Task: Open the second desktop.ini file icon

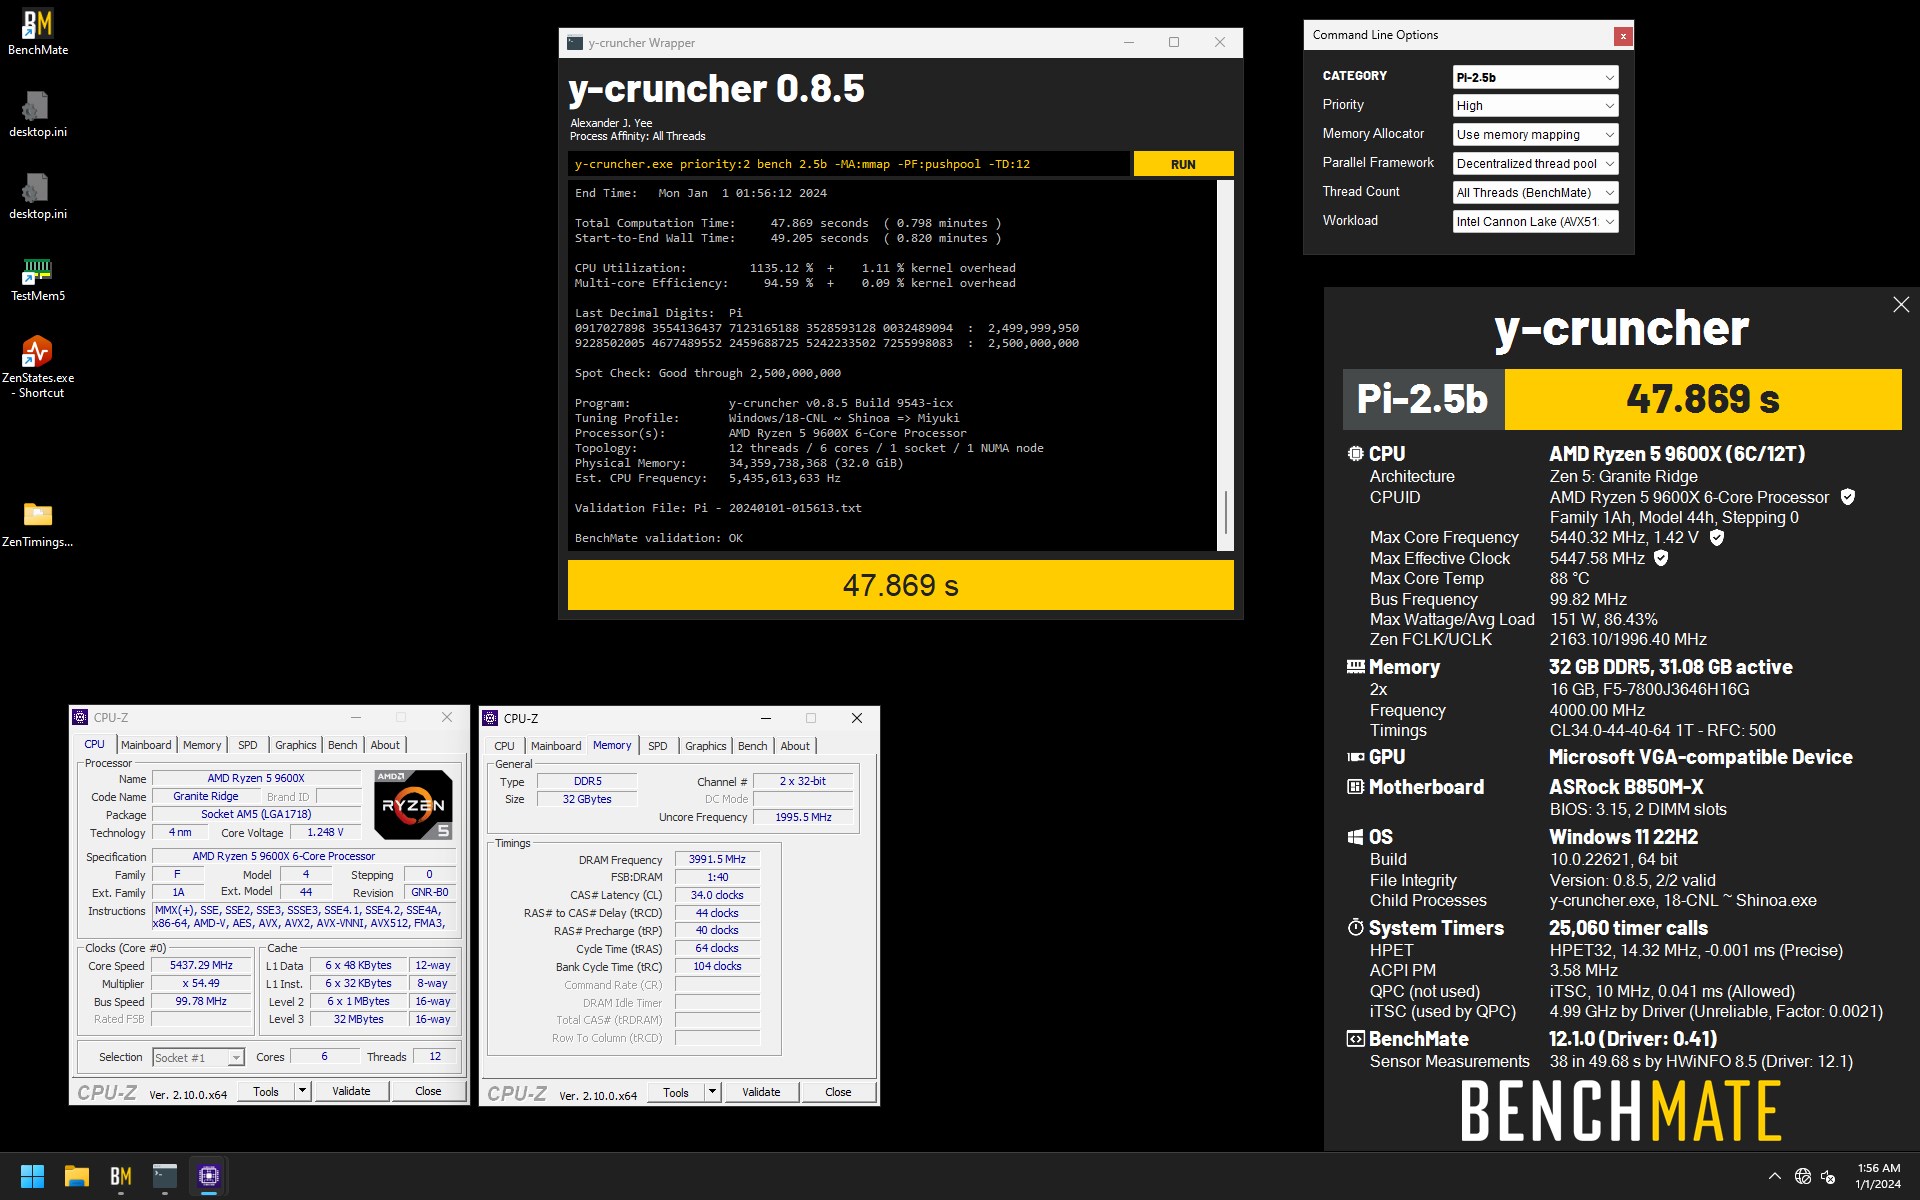Action: (38, 196)
